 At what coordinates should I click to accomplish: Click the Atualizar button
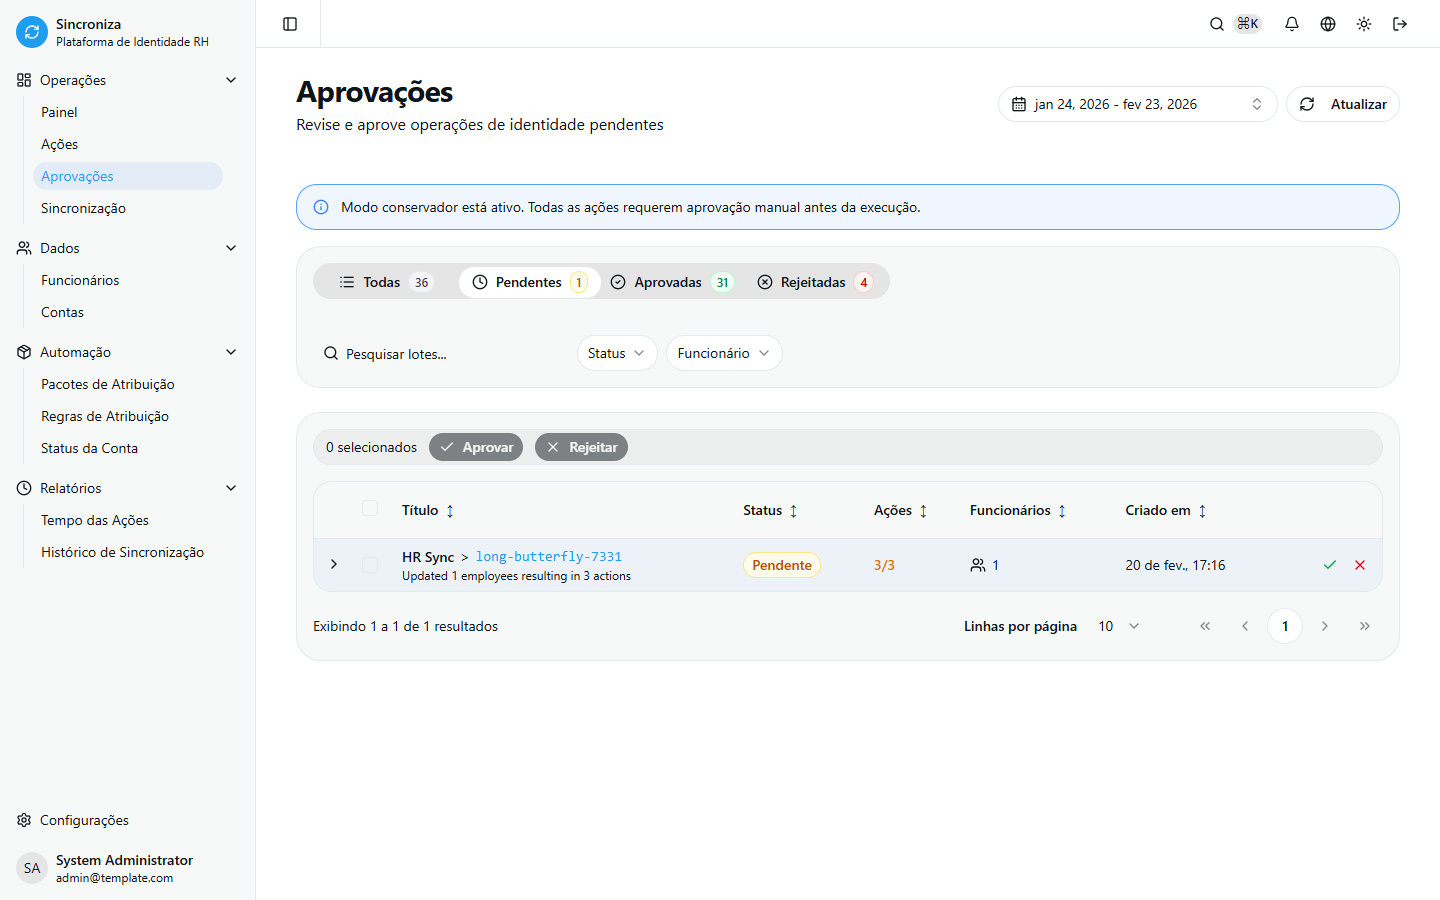pos(1342,104)
